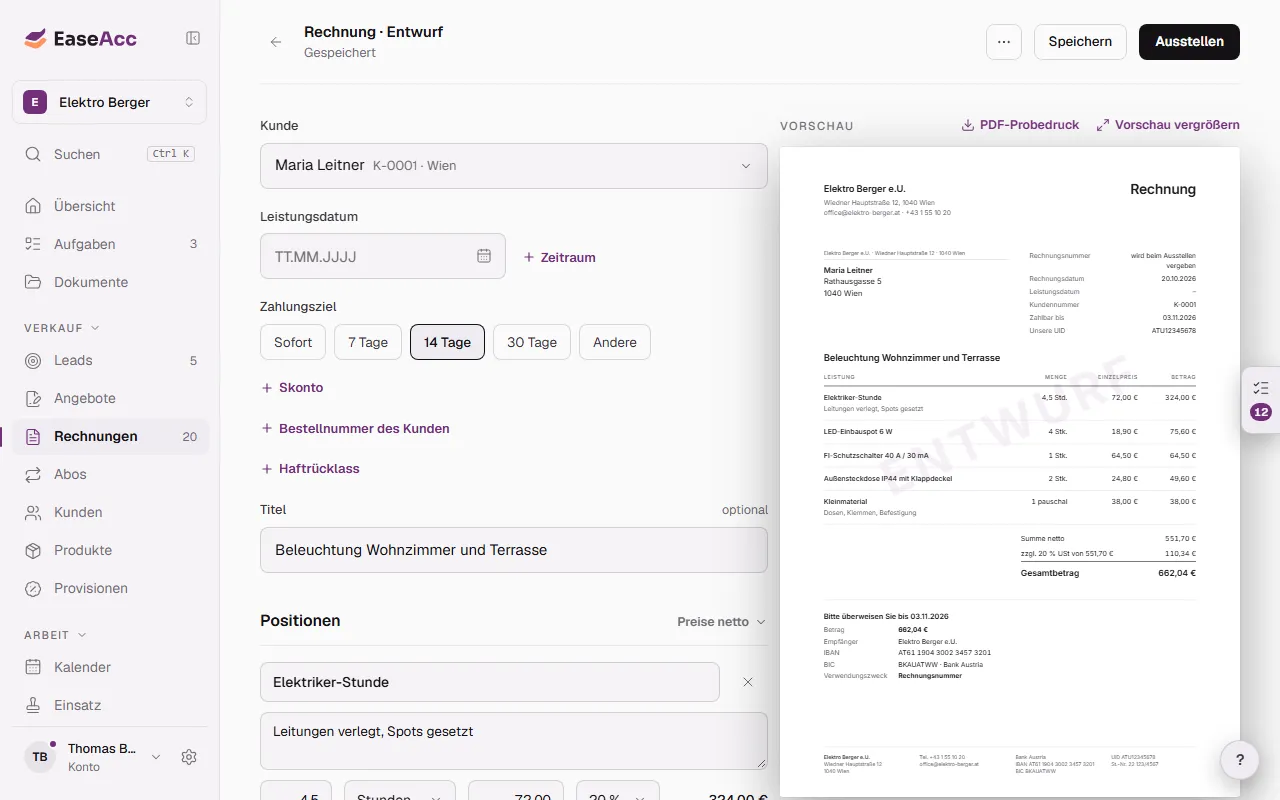The image size is (1280, 800).
Task: Add Skonto to the invoice
Action: [292, 387]
